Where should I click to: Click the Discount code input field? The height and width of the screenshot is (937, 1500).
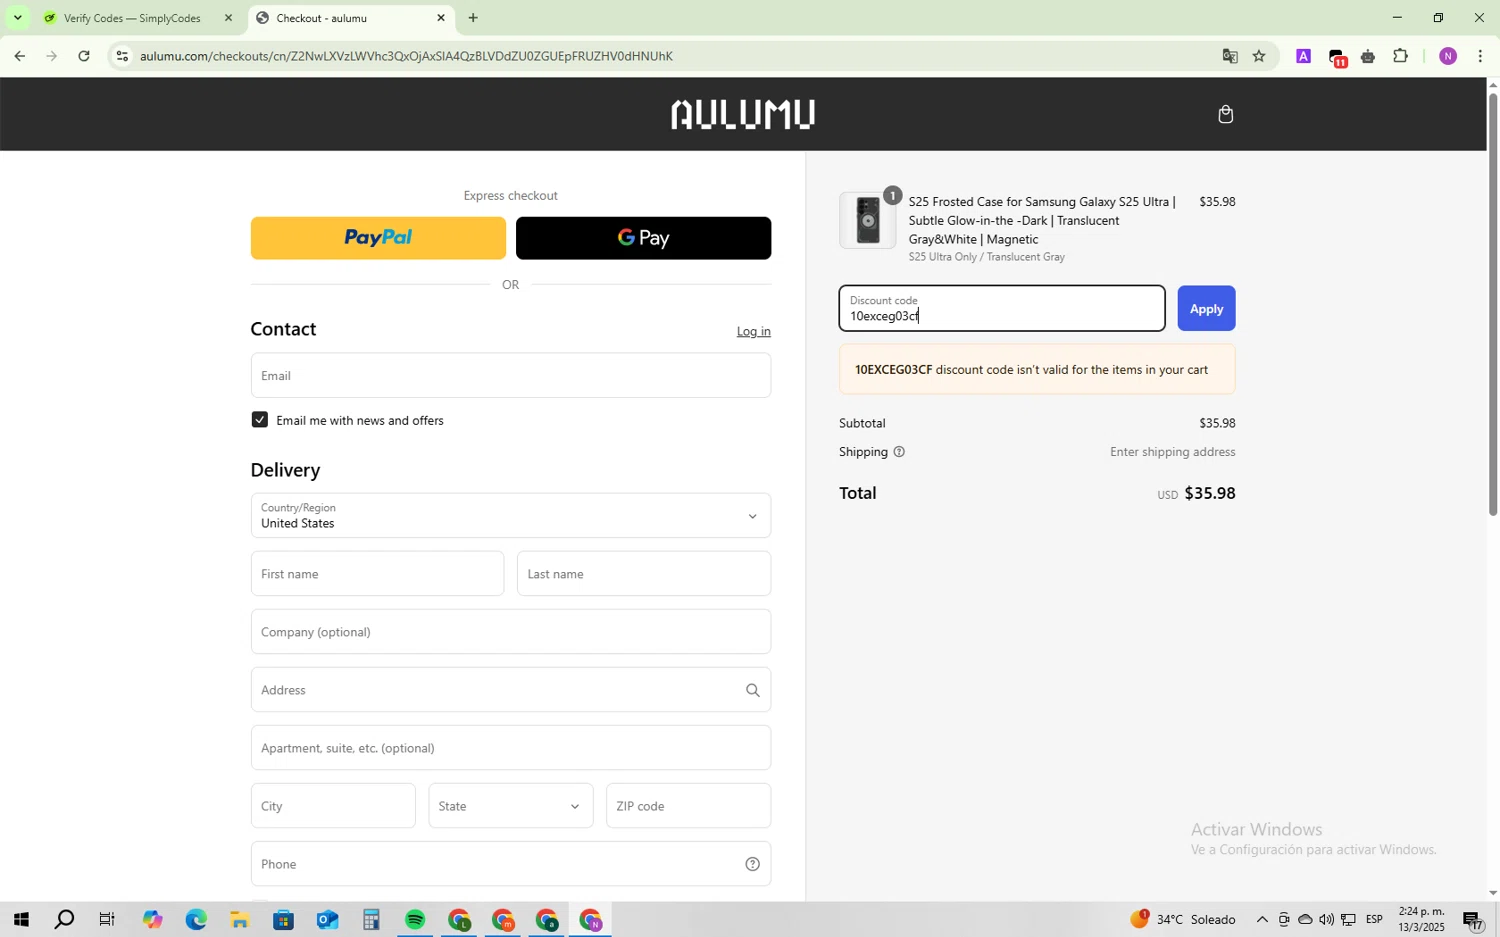click(x=1001, y=309)
